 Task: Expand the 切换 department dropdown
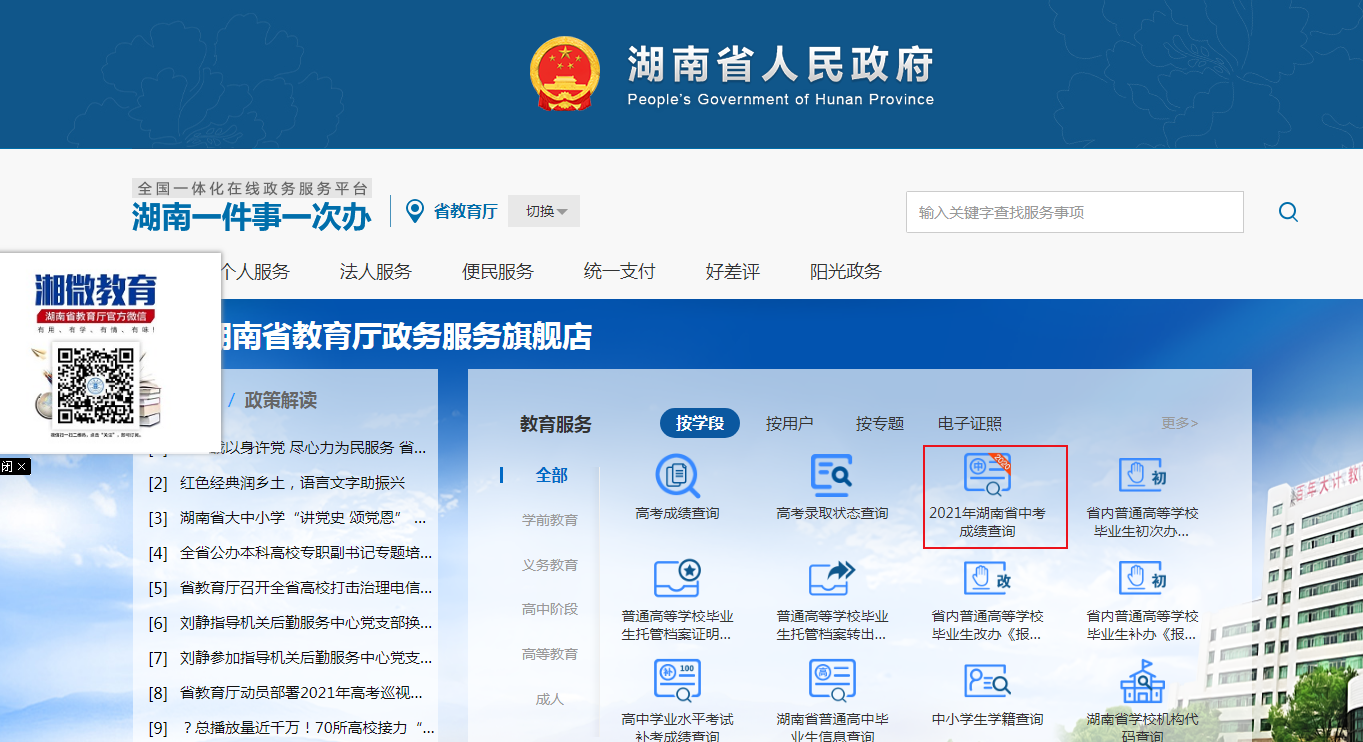click(x=545, y=211)
